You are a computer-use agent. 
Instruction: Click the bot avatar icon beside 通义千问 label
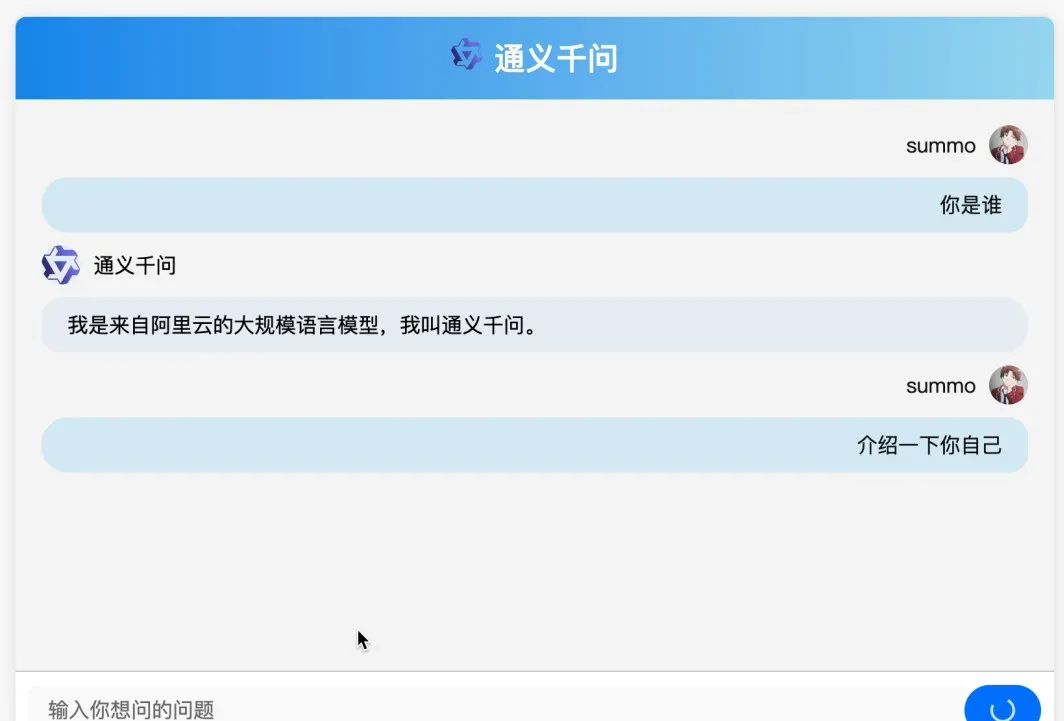click(60, 265)
